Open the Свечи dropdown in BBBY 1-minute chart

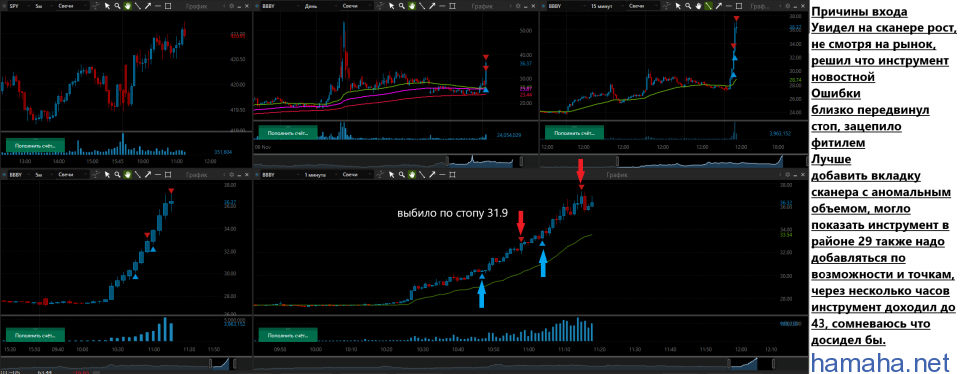point(357,175)
